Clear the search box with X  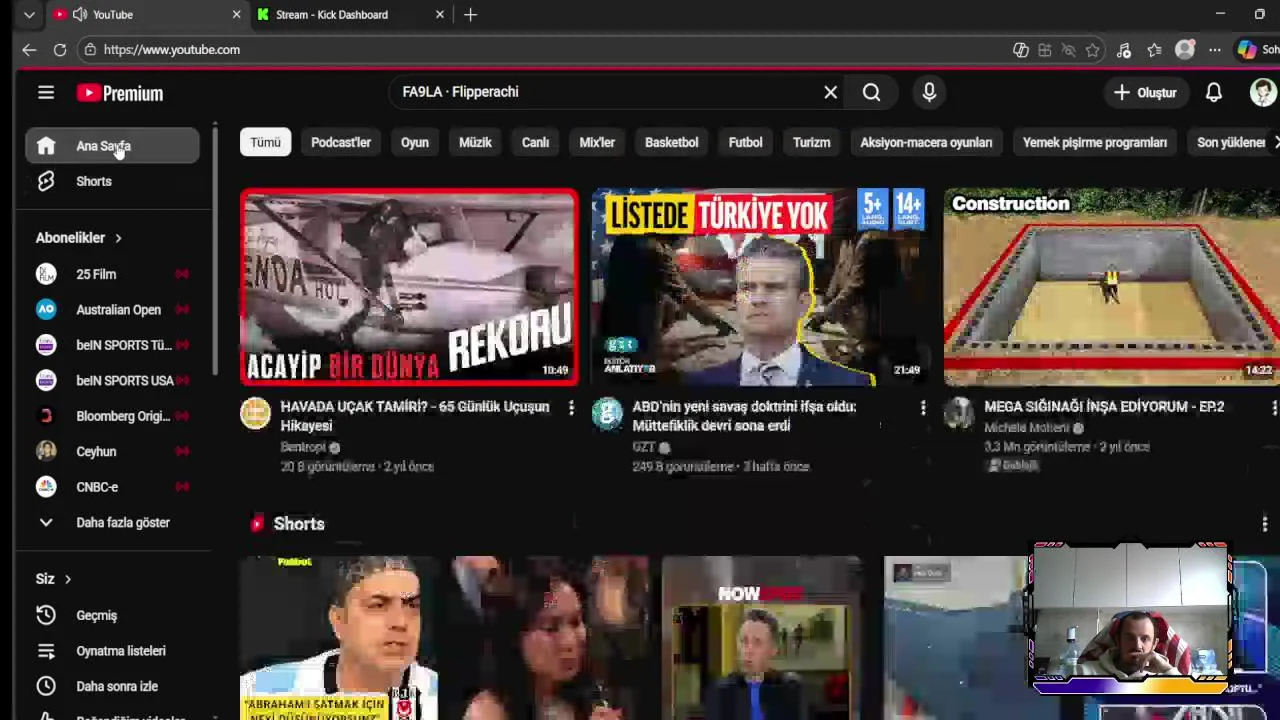(830, 92)
